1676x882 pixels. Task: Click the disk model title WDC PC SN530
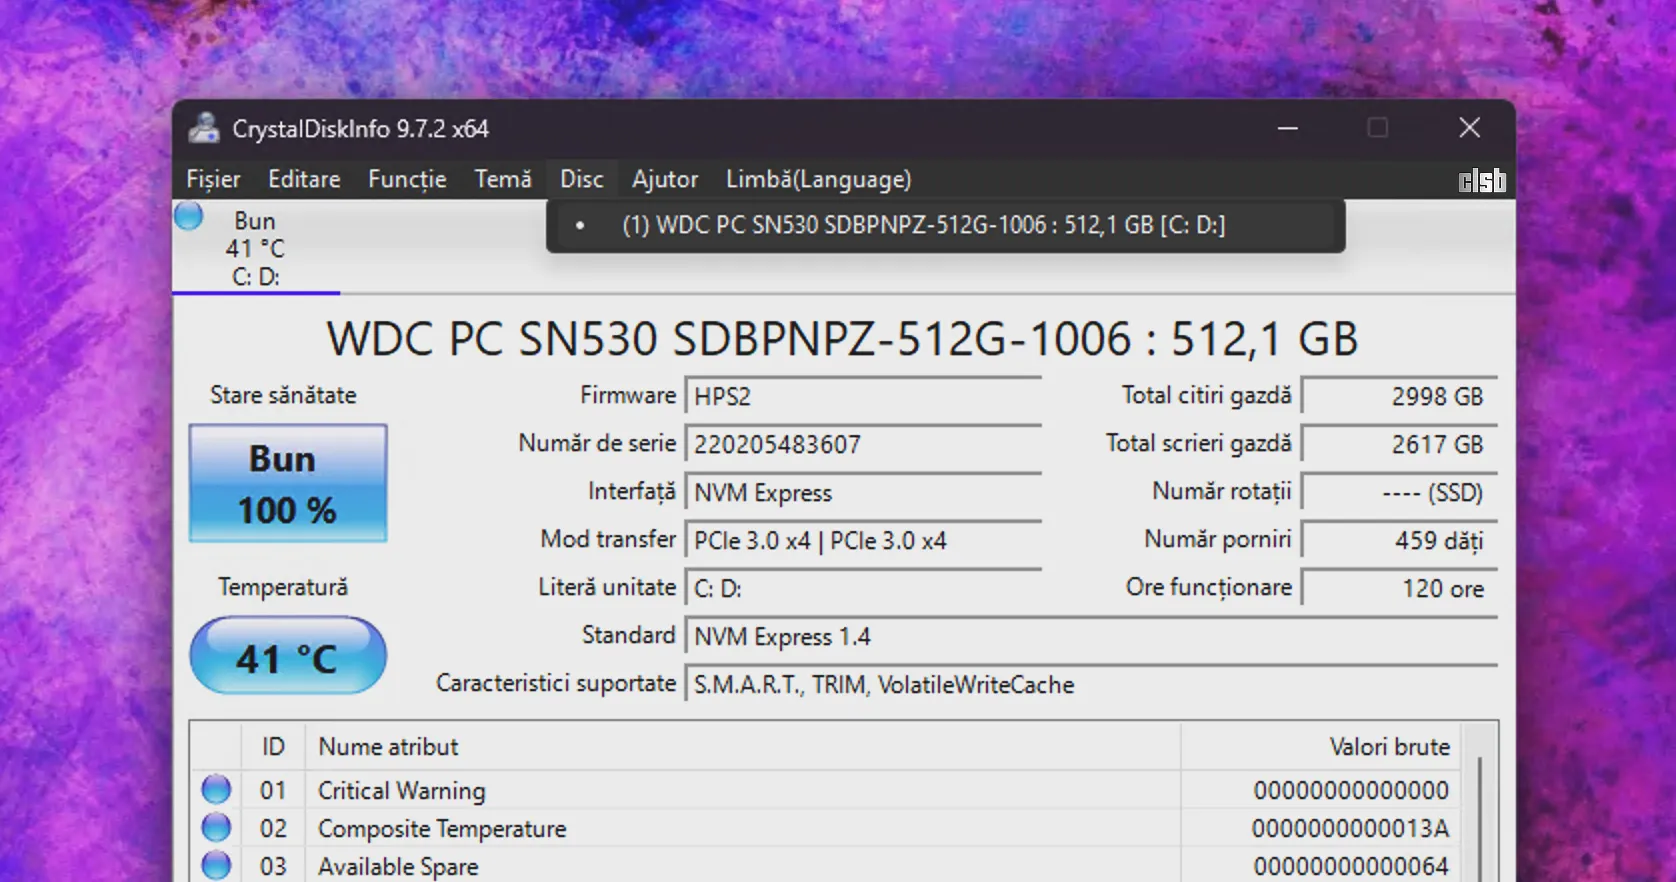(842, 339)
